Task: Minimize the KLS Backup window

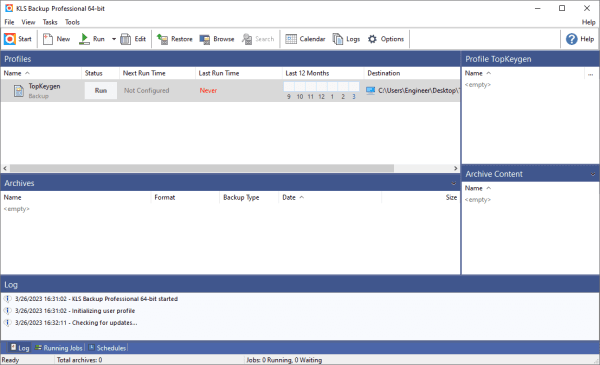Action: pyautogui.click(x=538, y=8)
